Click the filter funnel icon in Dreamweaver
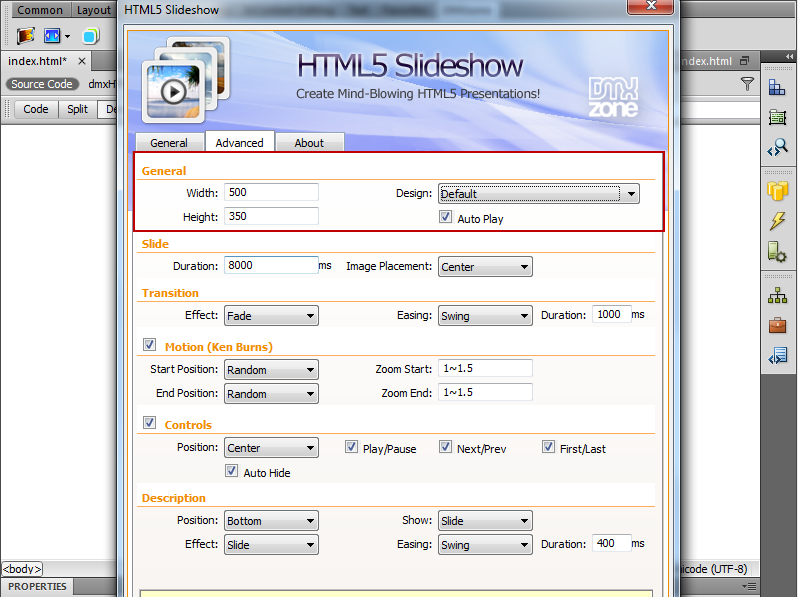Viewport: 798px width, 597px height. point(747,83)
